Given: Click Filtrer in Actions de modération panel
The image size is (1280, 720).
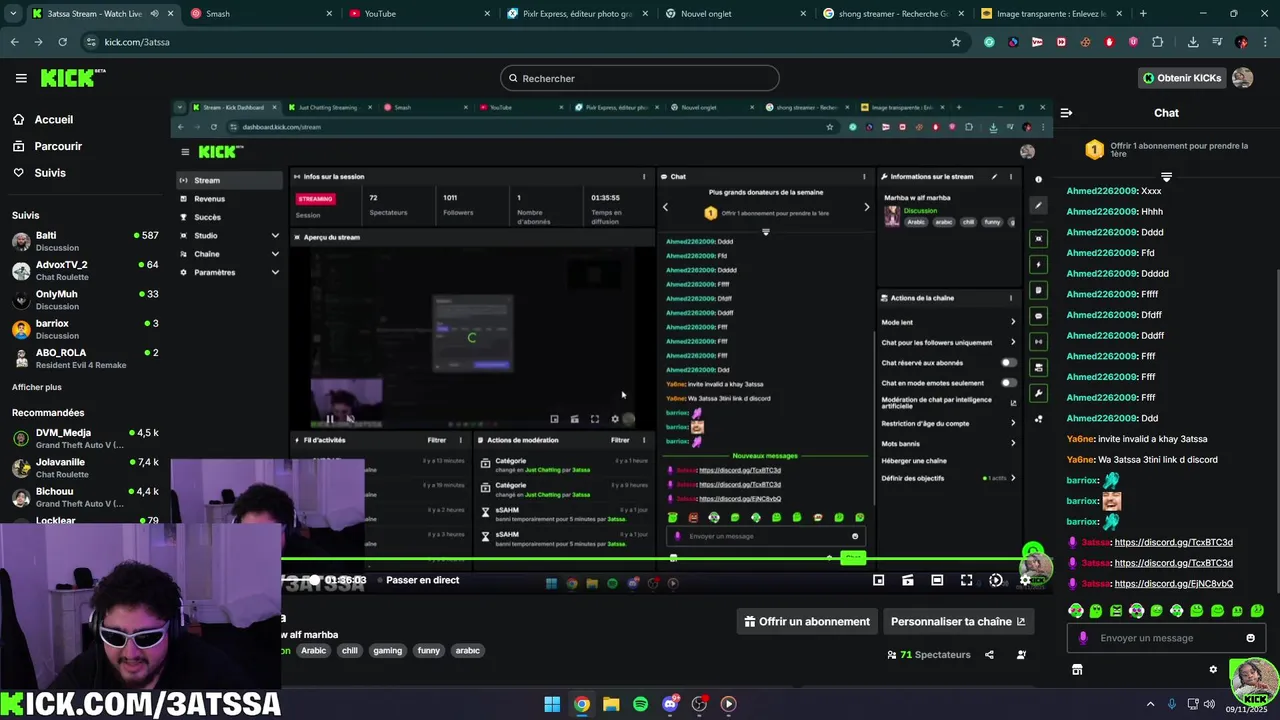Looking at the screenshot, I should click(x=620, y=440).
